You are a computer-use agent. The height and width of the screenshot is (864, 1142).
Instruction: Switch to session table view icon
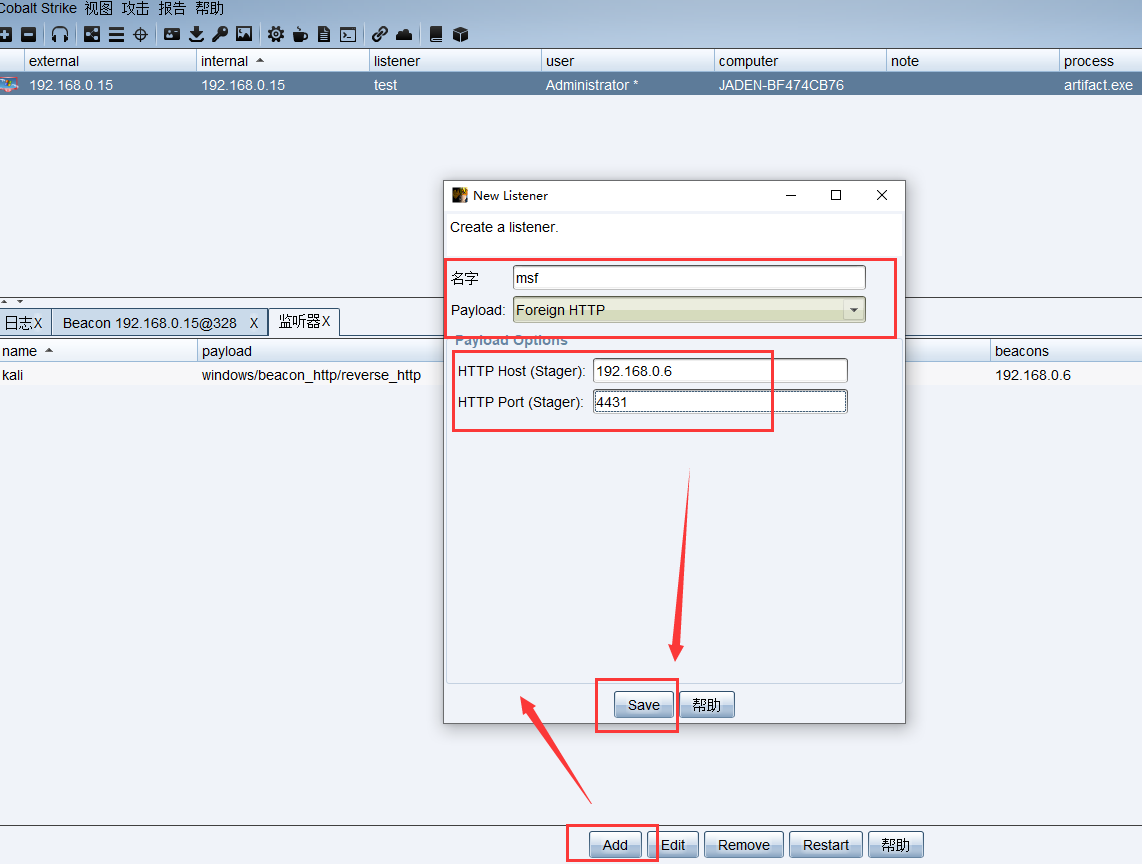[x=116, y=34]
